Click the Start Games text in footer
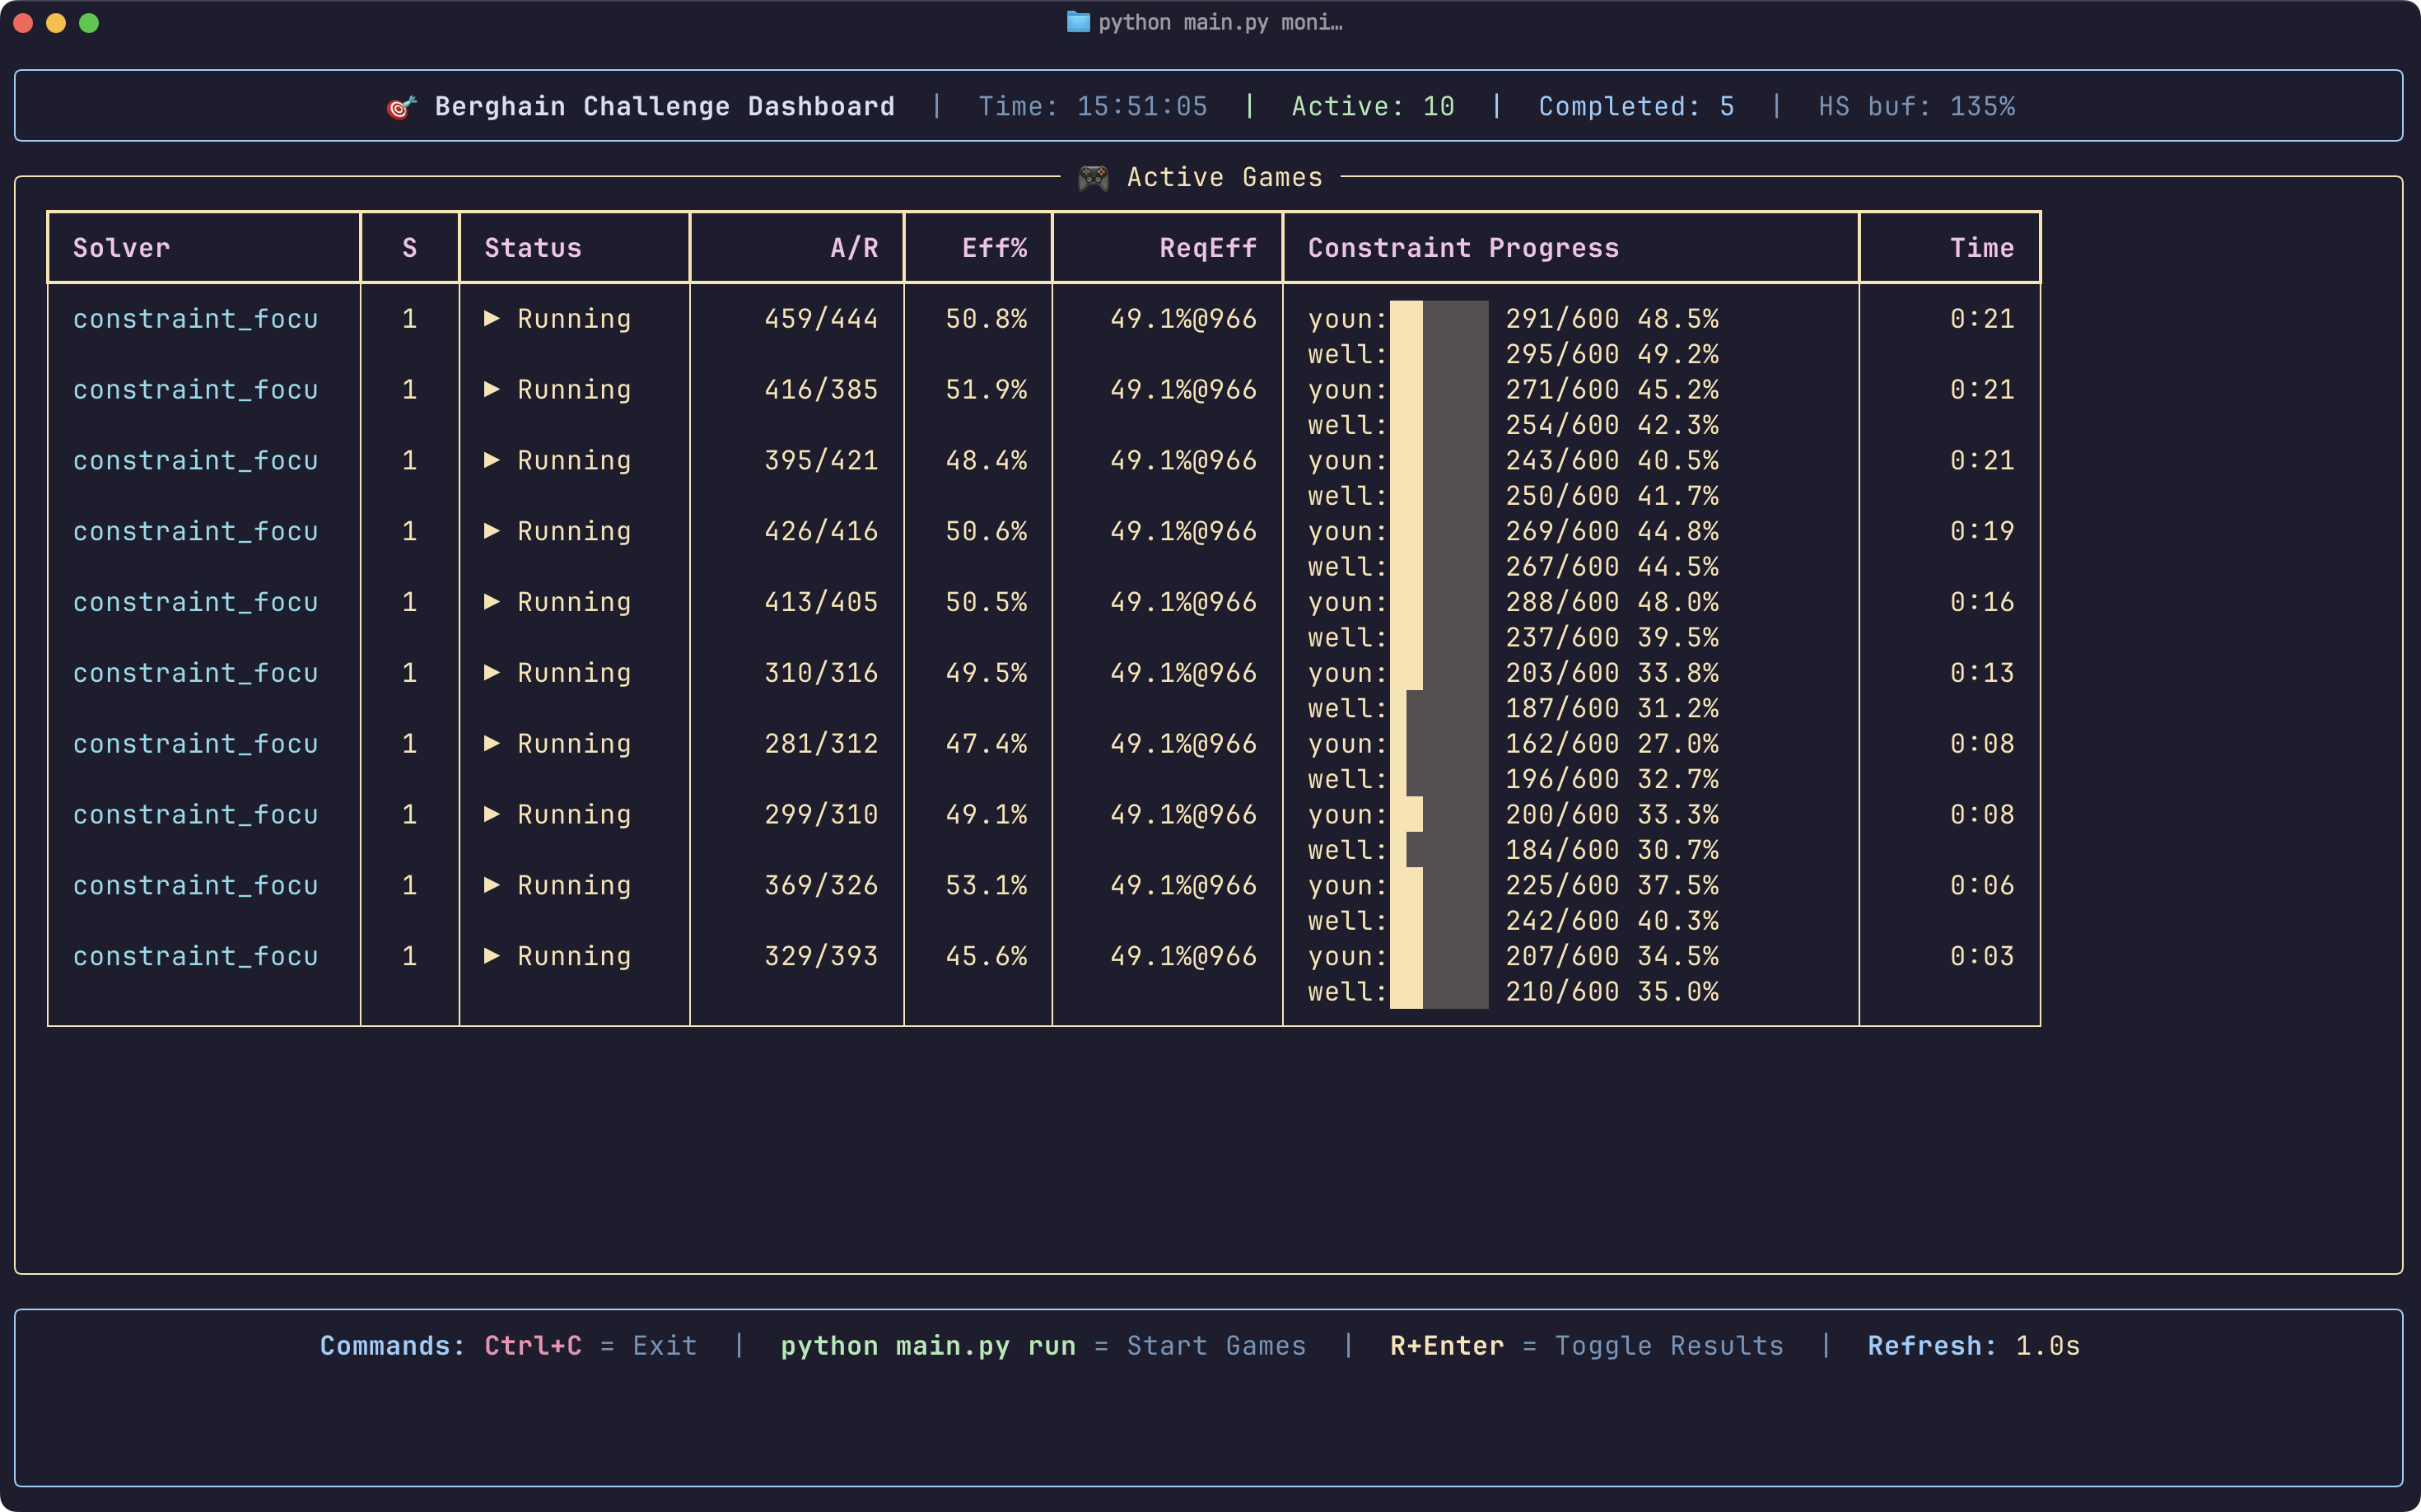The image size is (2421, 1512). pos(1217,1346)
